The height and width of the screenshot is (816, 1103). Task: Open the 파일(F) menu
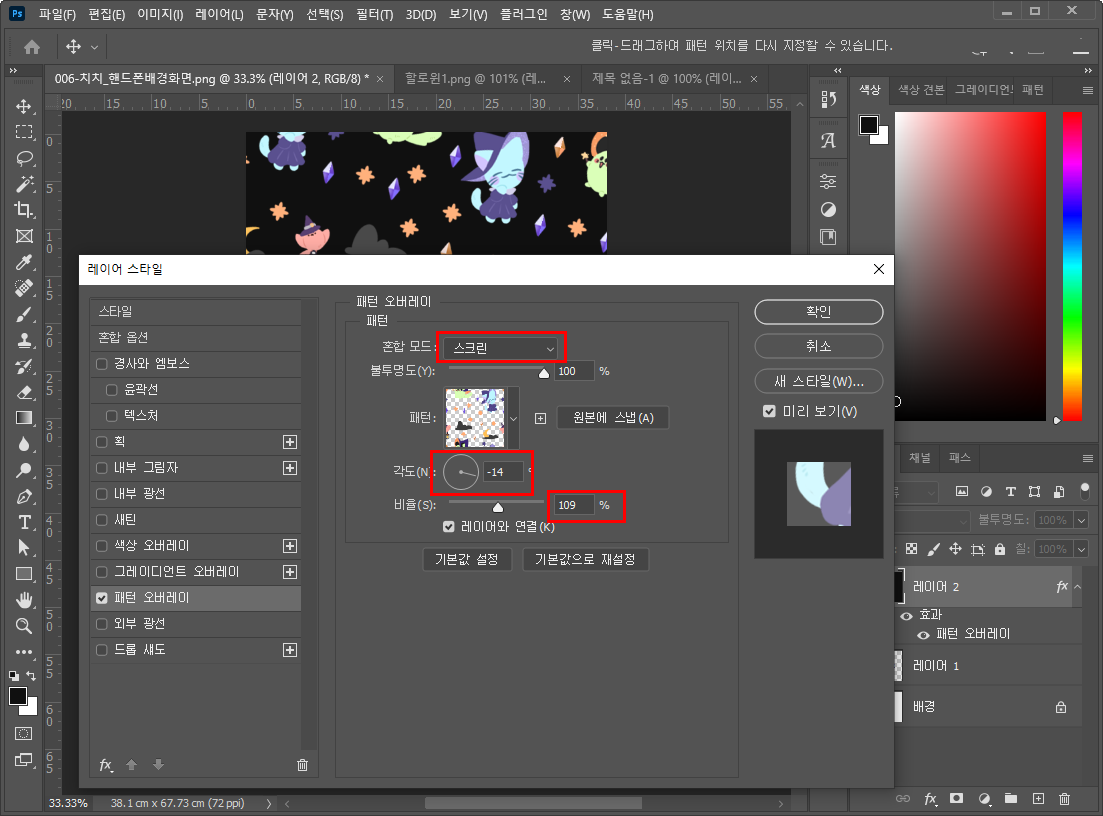coord(58,15)
